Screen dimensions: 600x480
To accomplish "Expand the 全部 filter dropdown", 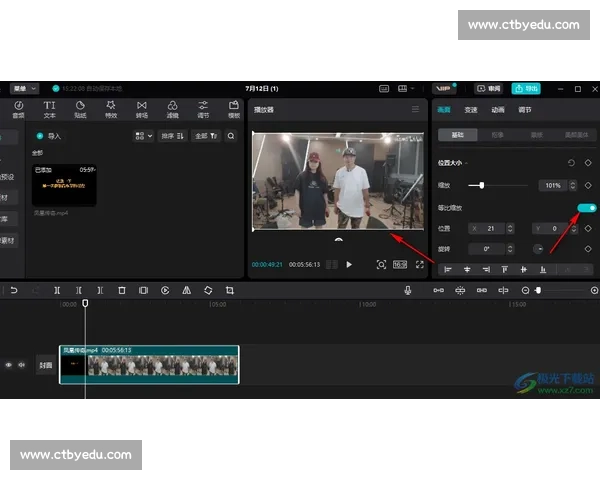I will tap(204, 136).
